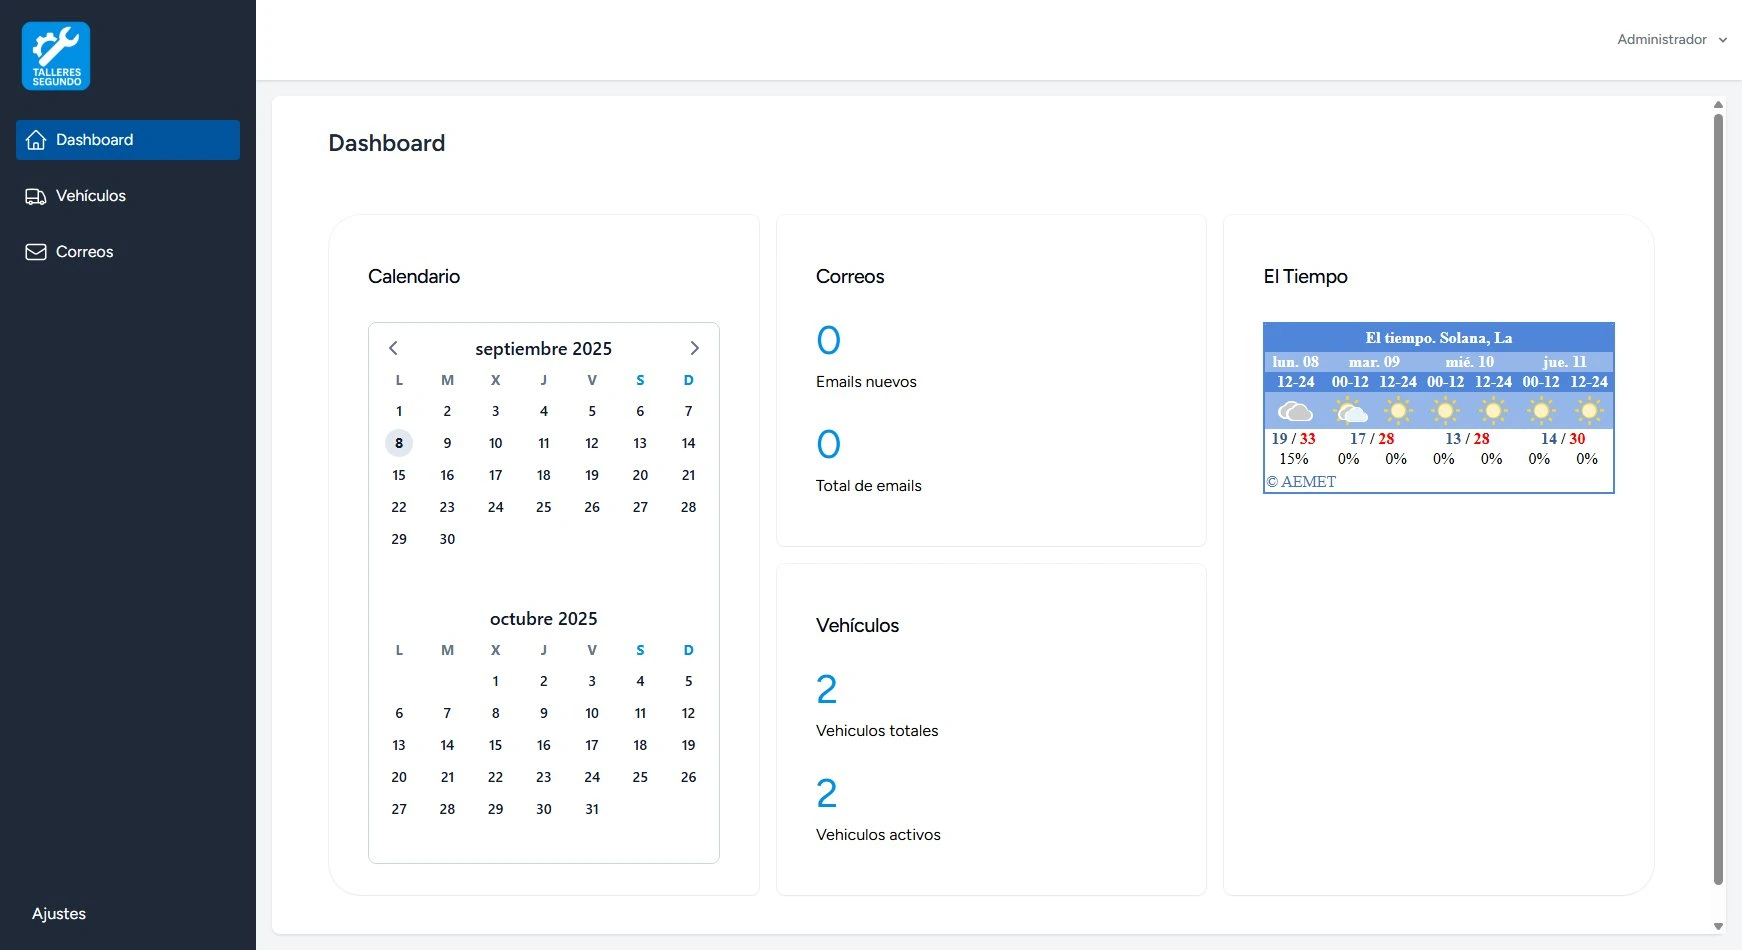Screen dimensions: 1742x950
Task: Select September 30 in calendar
Action: (x=447, y=539)
